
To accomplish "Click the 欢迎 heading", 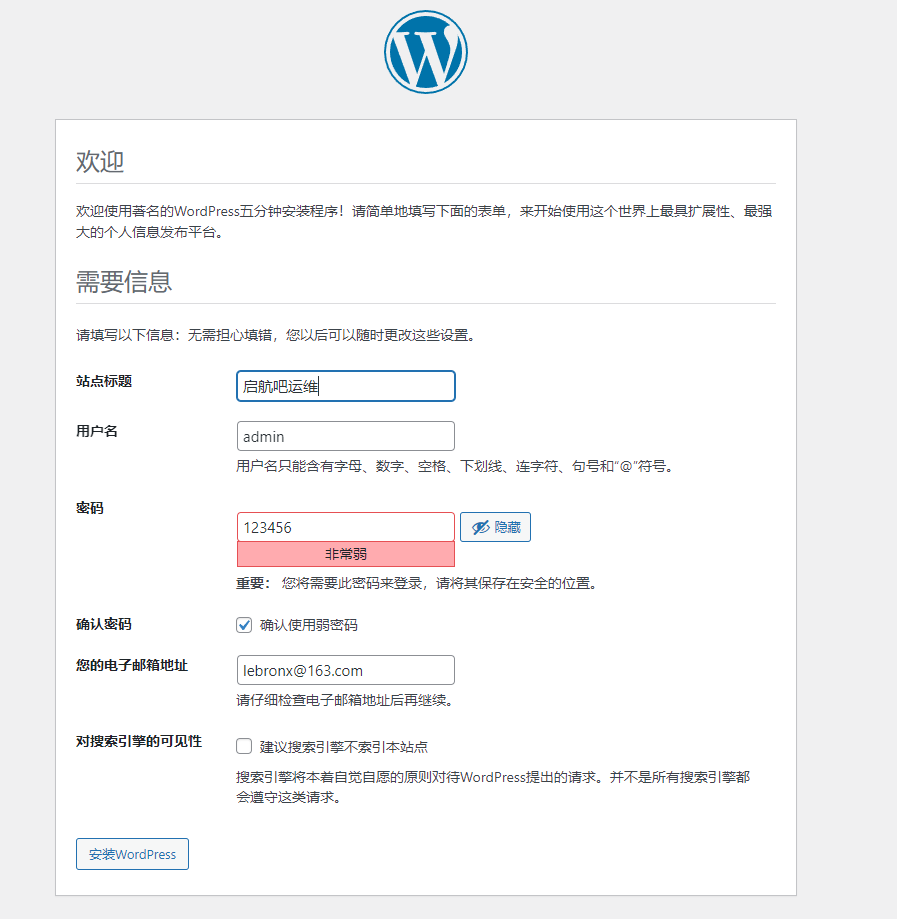I will point(100,161).
